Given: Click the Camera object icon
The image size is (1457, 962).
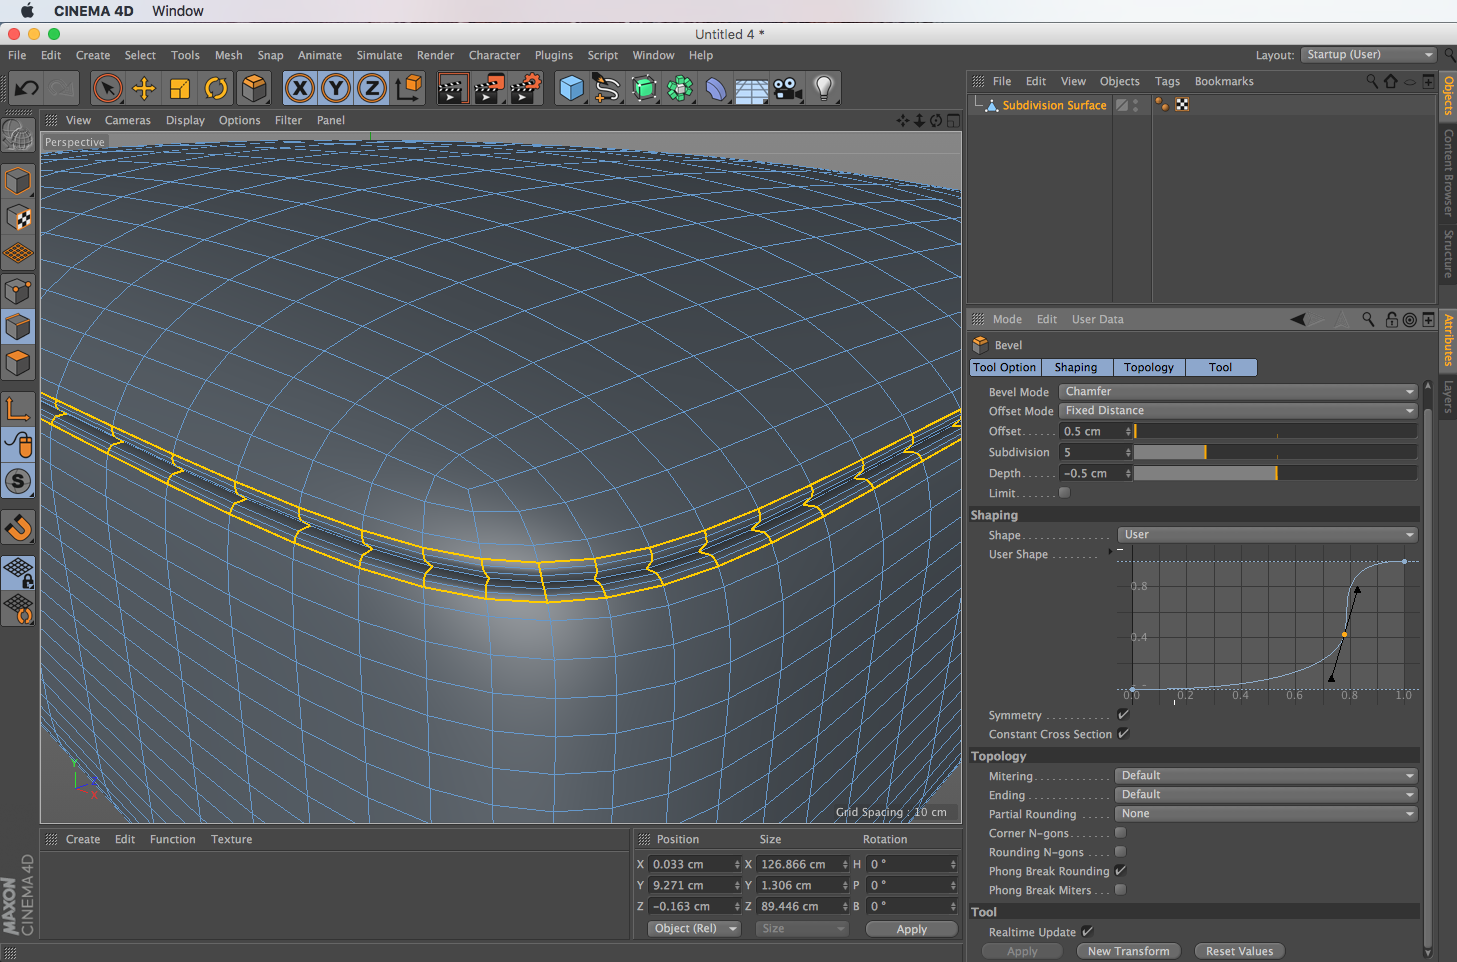Looking at the screenshot, I should pos(787,89).
